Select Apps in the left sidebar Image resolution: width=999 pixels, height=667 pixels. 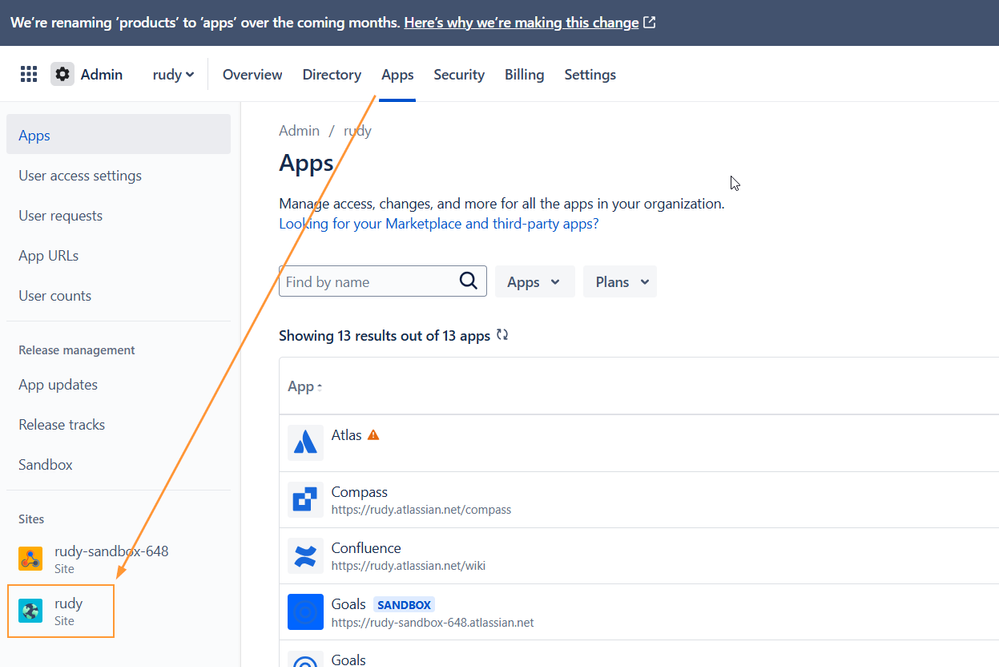pyautogui.click(x=119, y=134)
